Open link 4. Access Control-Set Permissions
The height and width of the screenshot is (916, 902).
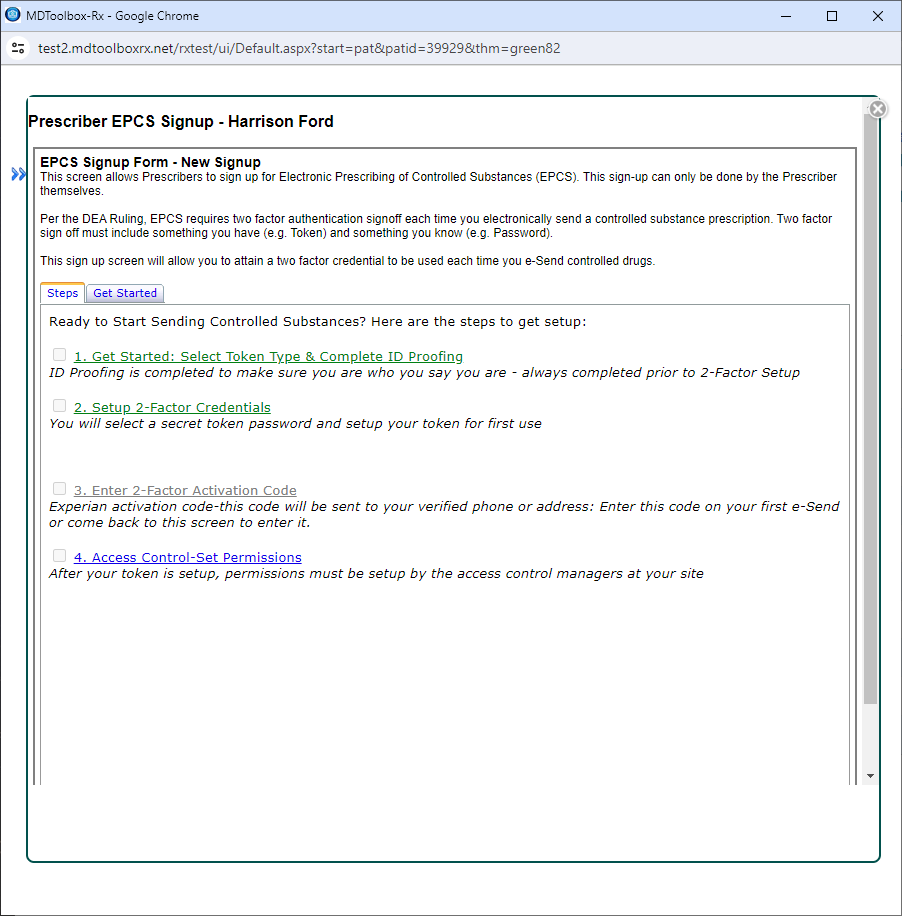[188, 557]
